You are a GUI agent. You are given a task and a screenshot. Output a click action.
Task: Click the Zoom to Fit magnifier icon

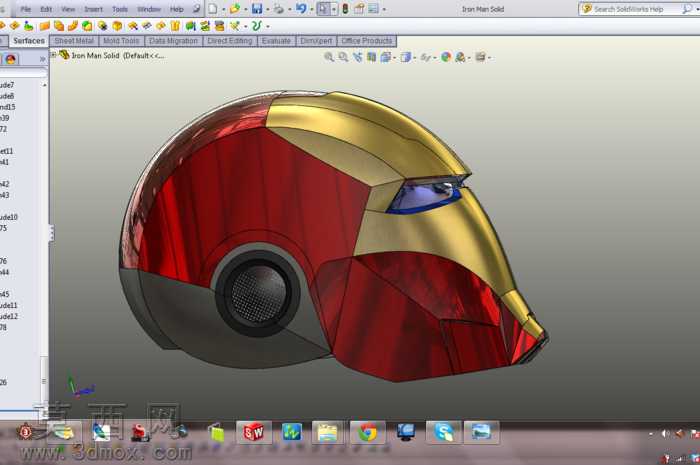tap(329, 57)
